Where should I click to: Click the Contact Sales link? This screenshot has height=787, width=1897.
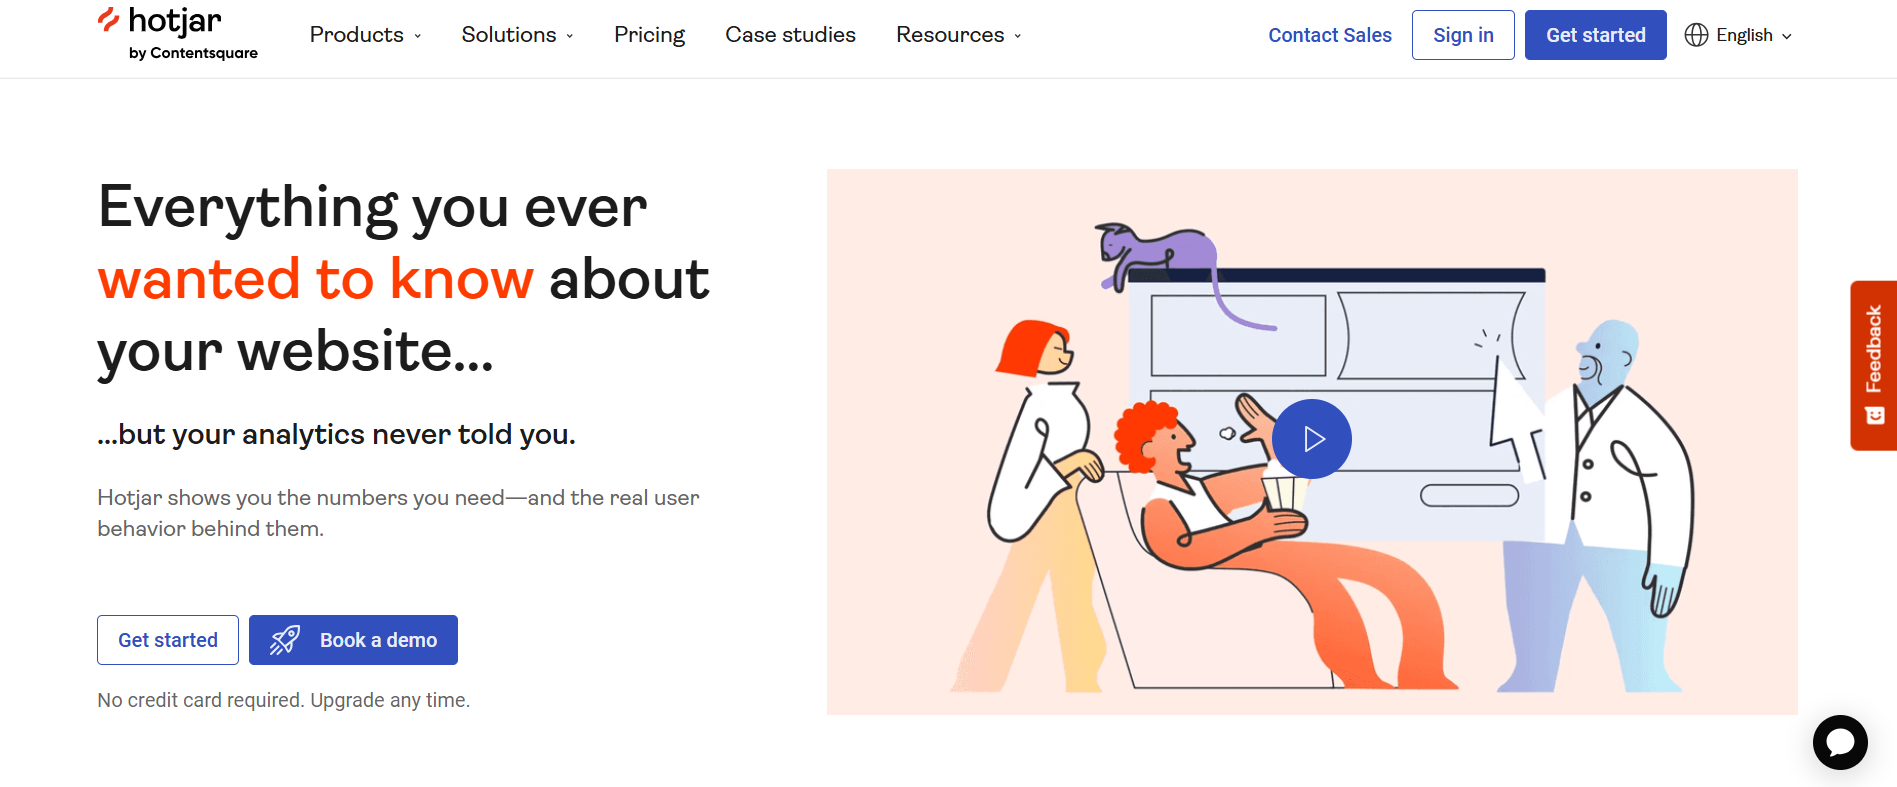tap(1330, 35)
